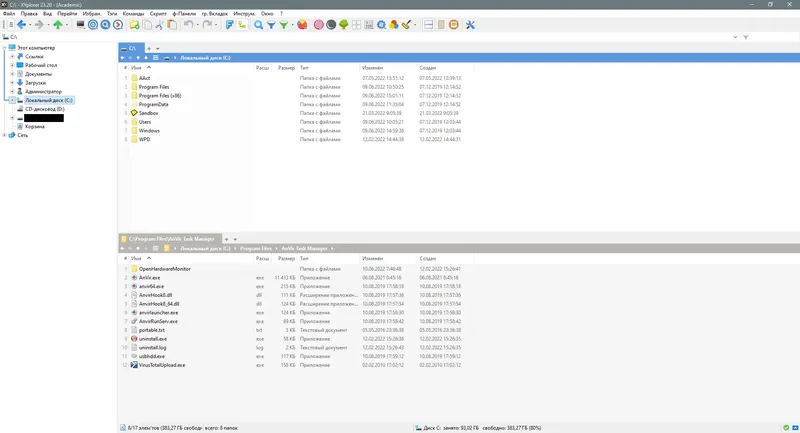Click the Copy toolbar icon
Viewport: 800px width, 433px height.
point(147,24)
